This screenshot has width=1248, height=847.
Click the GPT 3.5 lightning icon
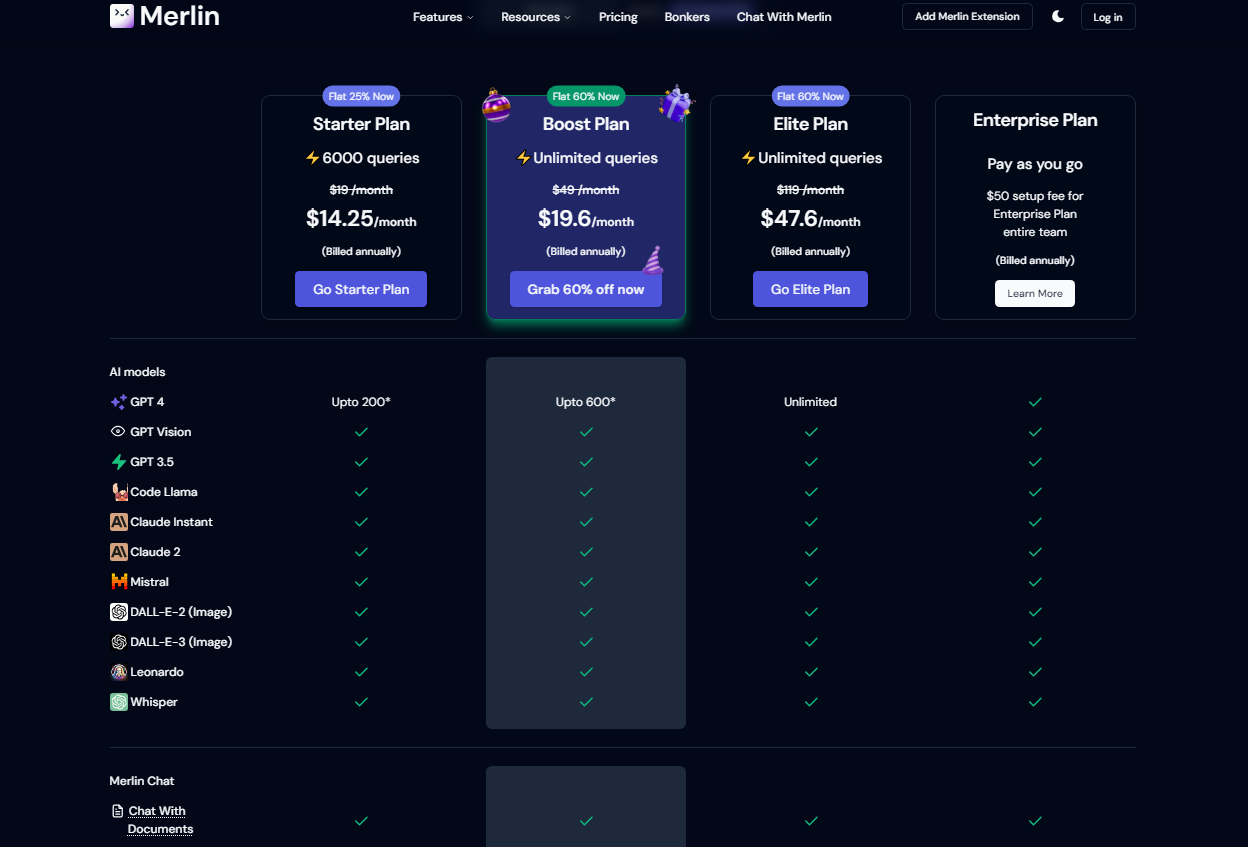118,462
